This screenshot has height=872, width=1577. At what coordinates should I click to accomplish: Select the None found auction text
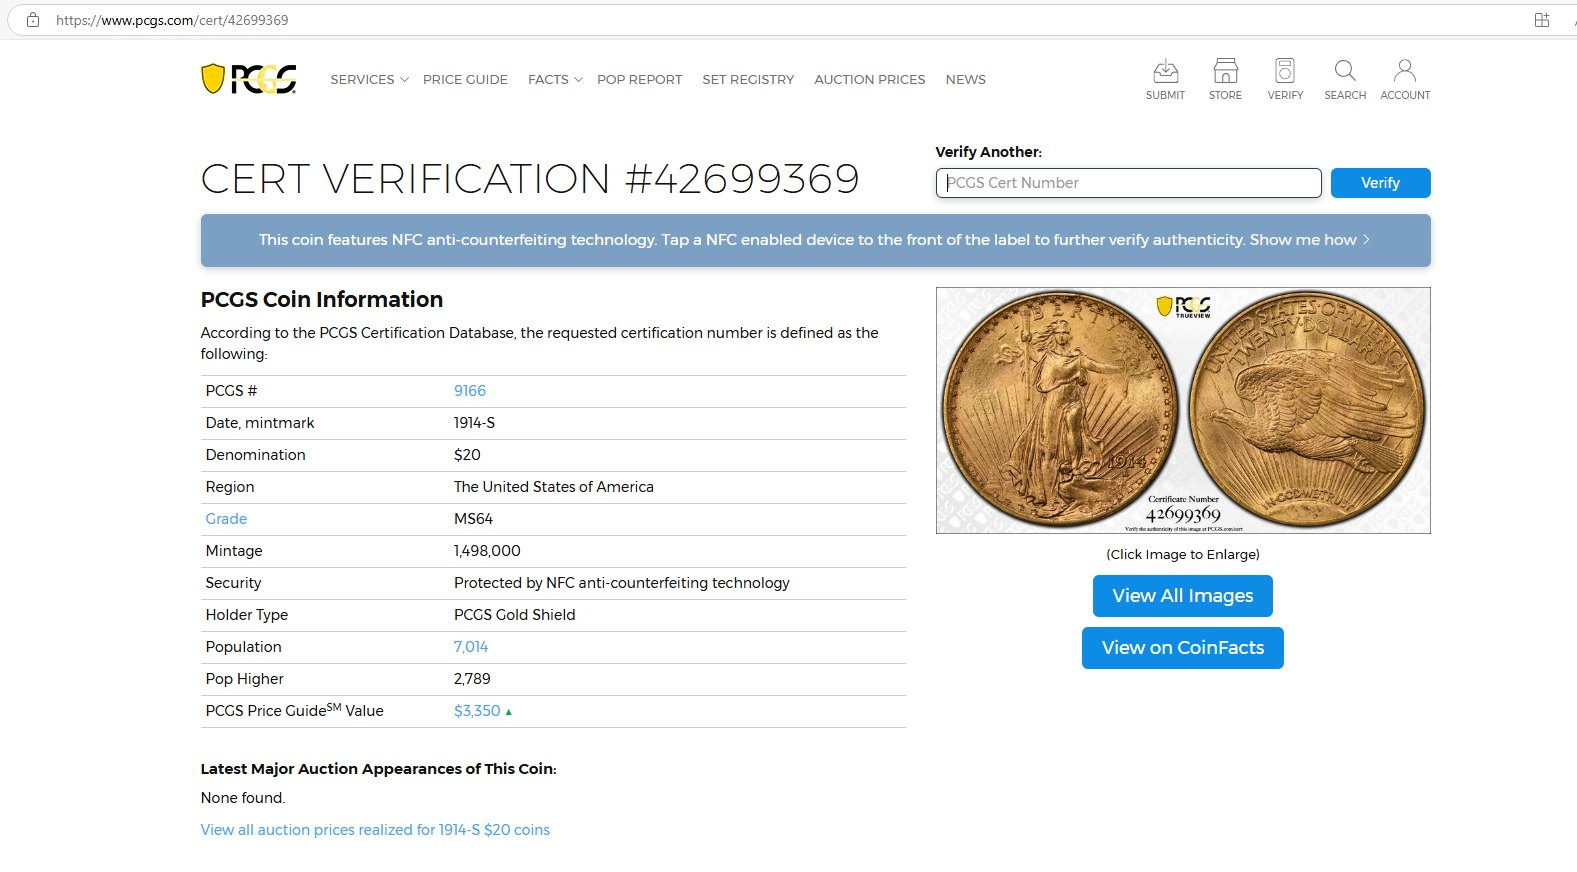pos(242,798)
